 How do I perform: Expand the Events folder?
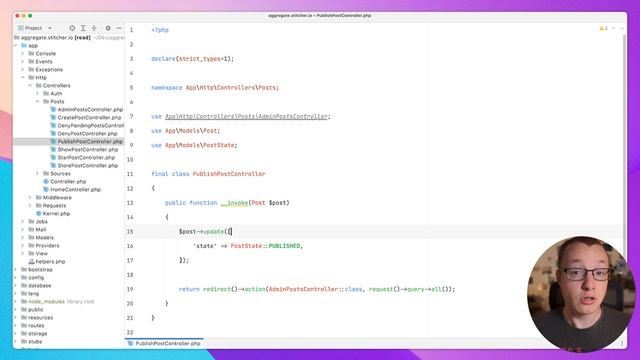point(23,62)
